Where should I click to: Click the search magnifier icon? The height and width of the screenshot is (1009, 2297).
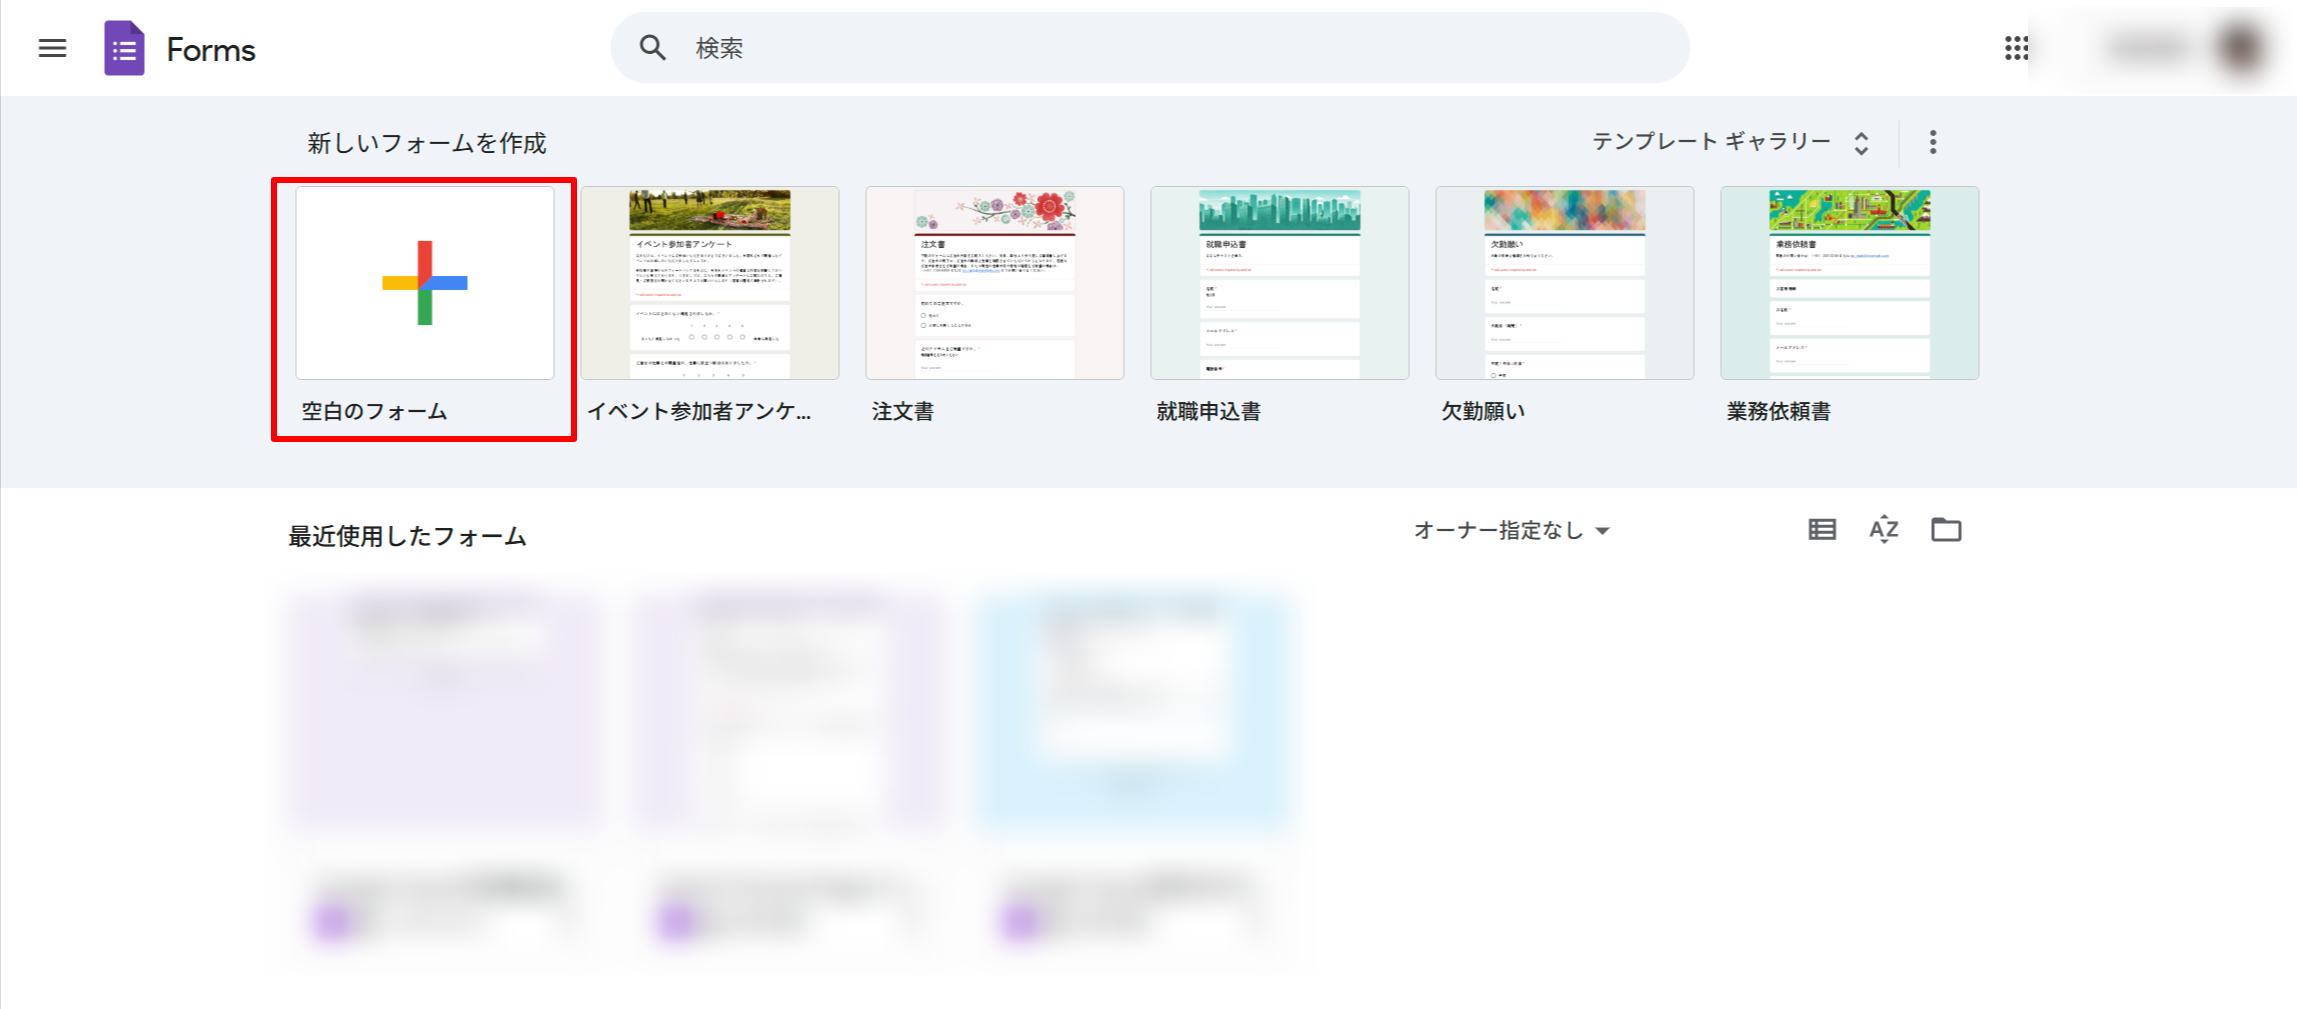652,48
